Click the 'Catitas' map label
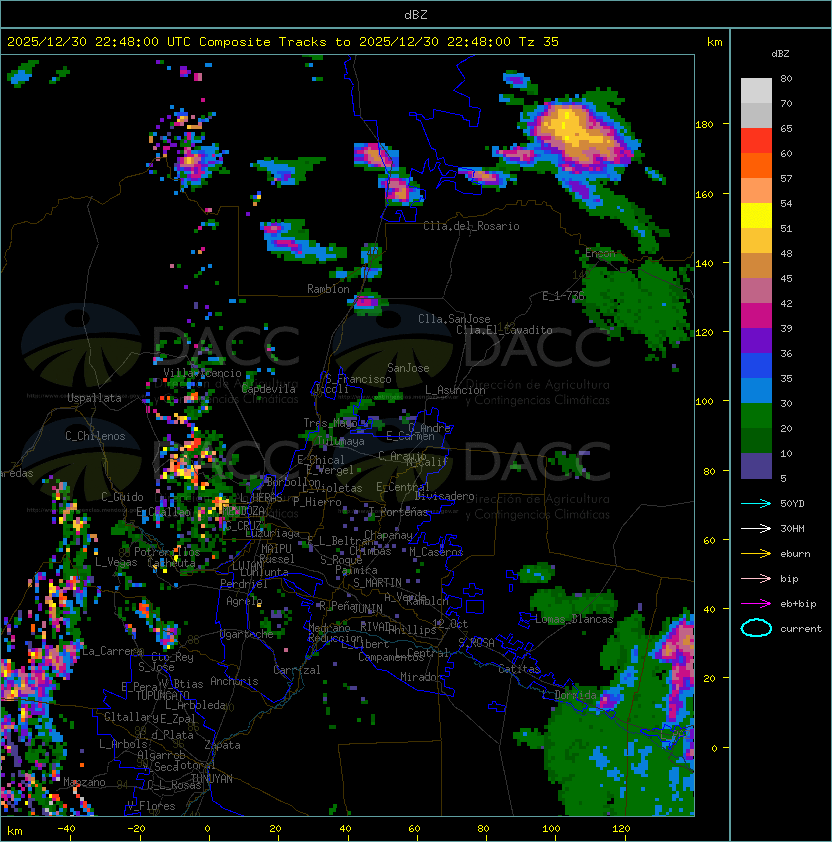This screenshot has height=842, width=832. 519,669
